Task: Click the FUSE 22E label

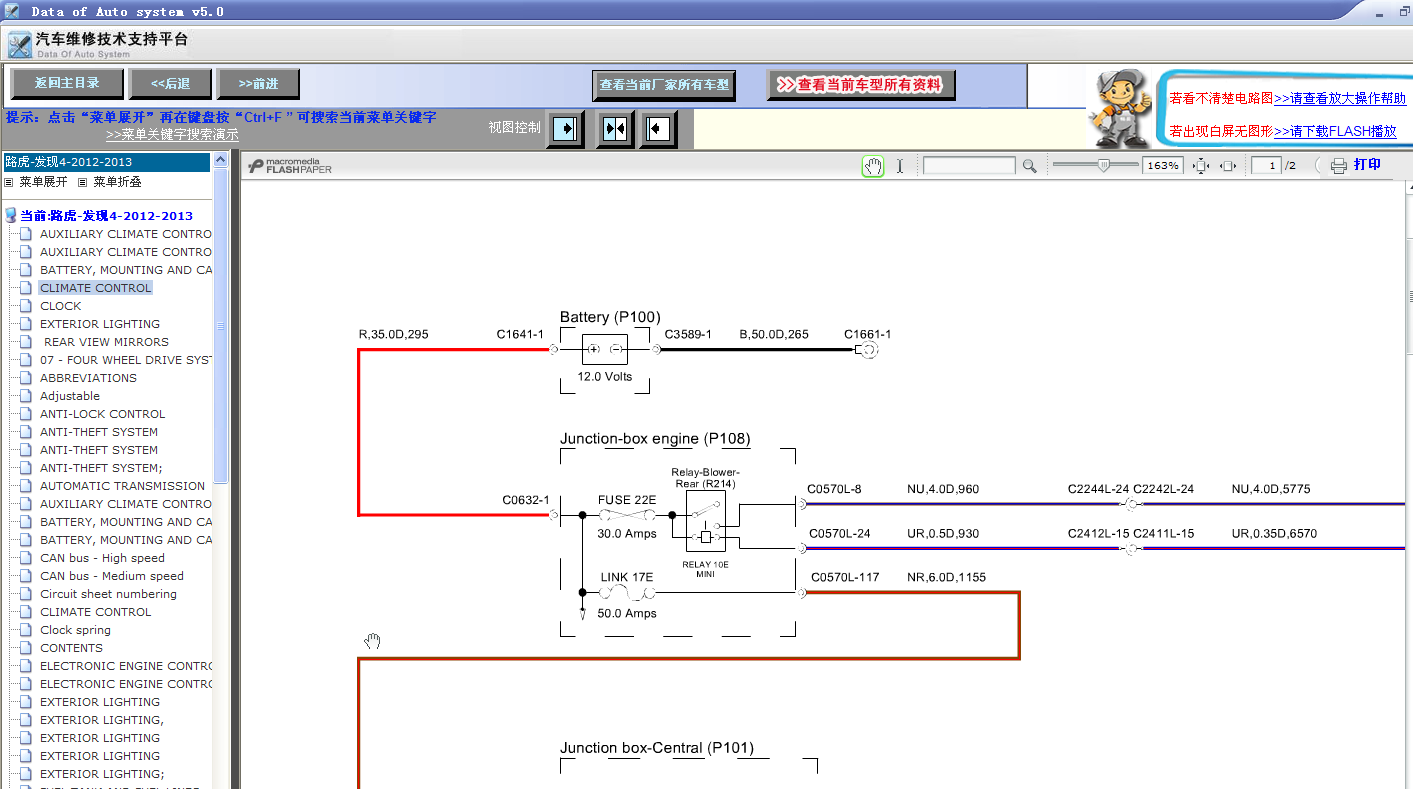Action: tap(627, 500)
